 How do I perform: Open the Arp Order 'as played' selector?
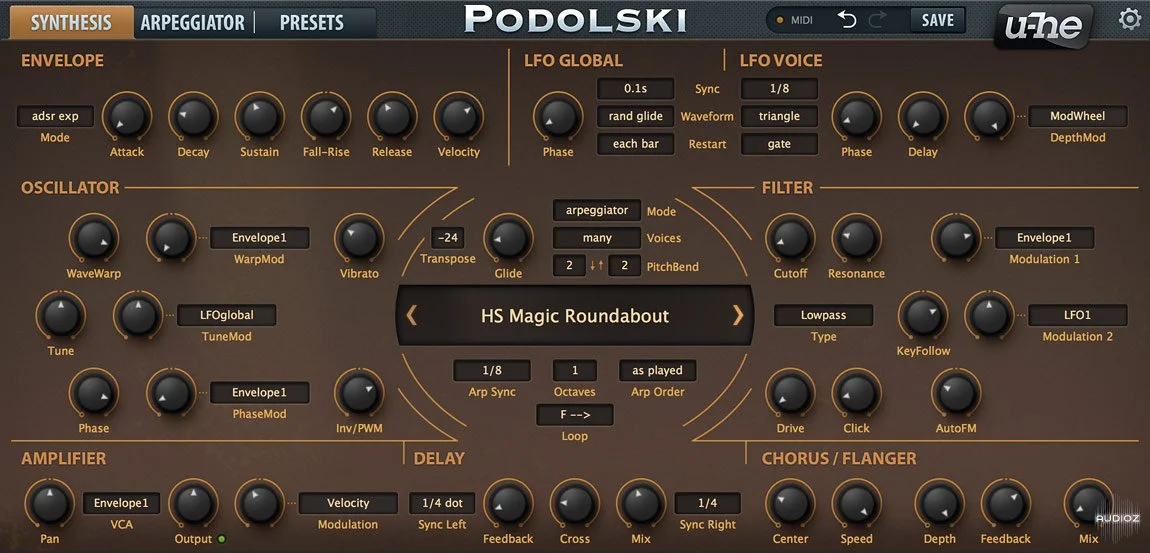(657, 370)
